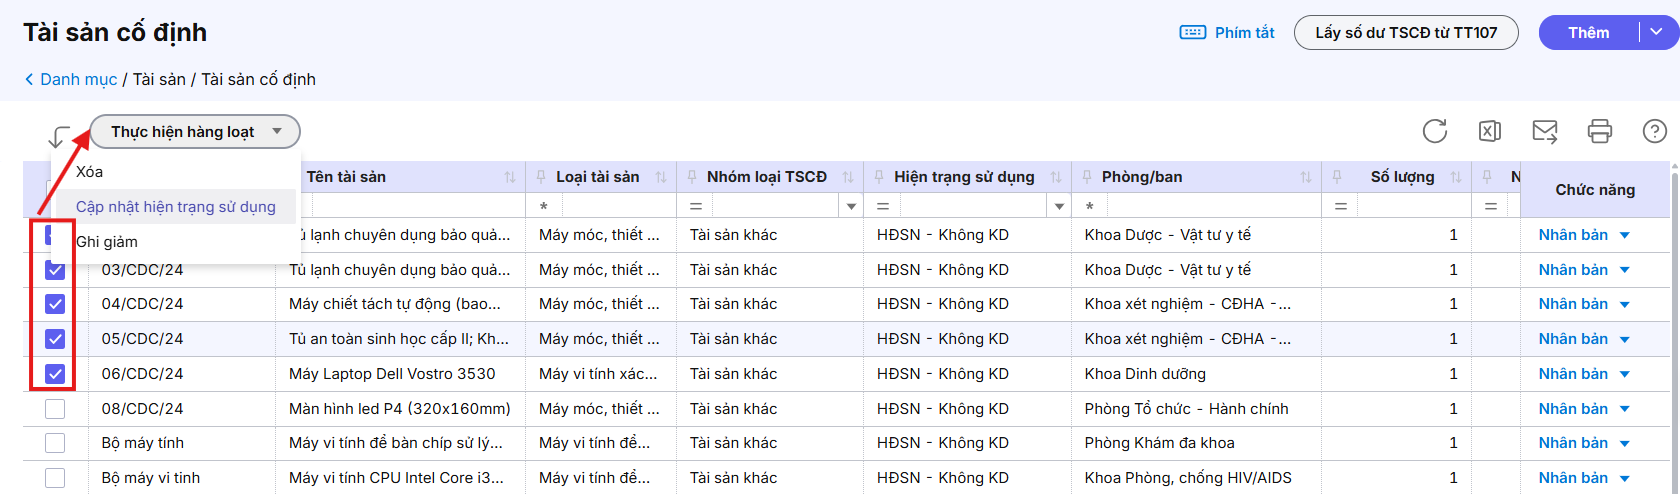Tick the checkbox for 08/CDC/24 row
This screenshot has height=494, width=1680.
pyautogui.click(x=55, y=409)
